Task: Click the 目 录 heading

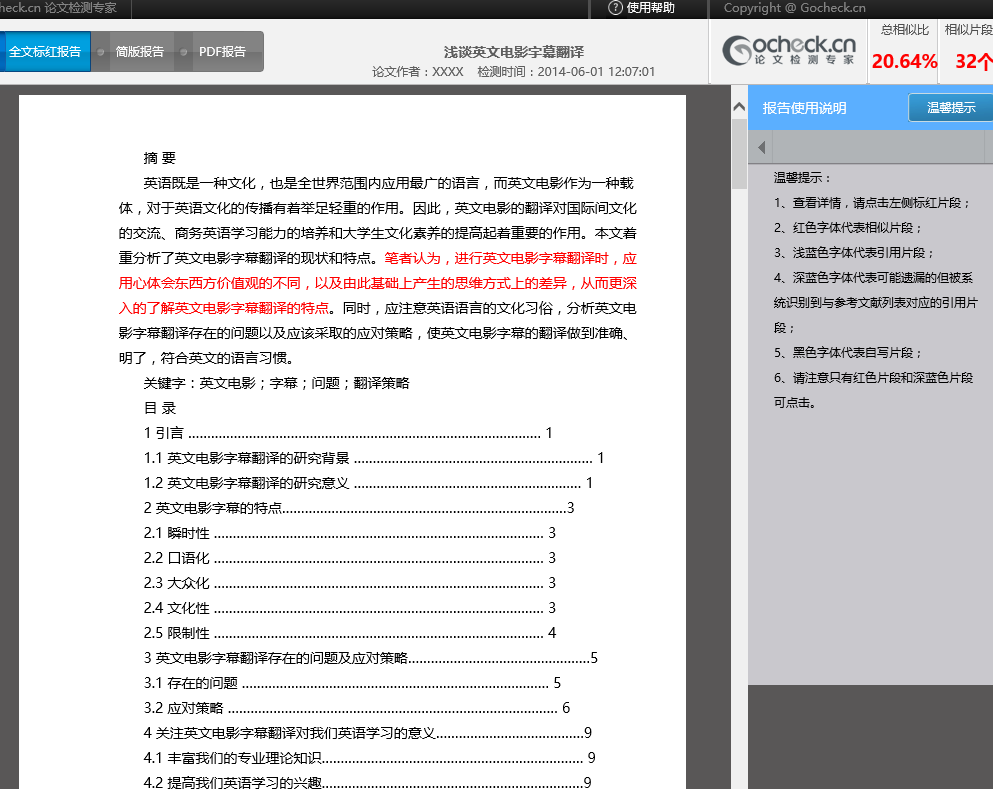Action: [x=160, y=408]
